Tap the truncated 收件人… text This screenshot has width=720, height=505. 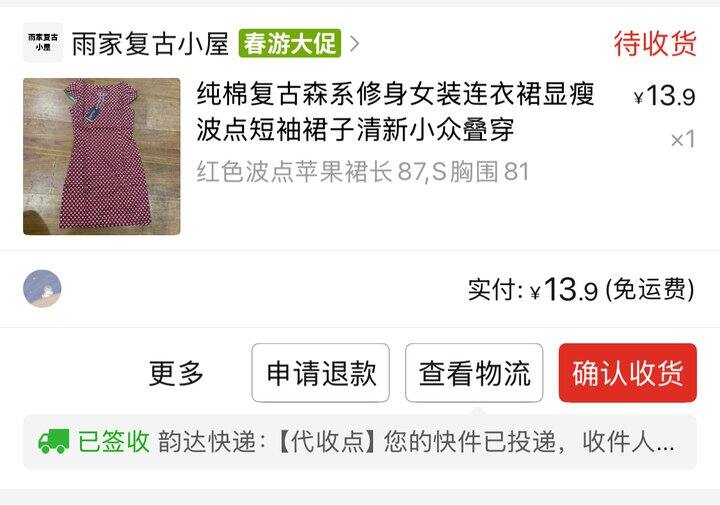[628, 442]
